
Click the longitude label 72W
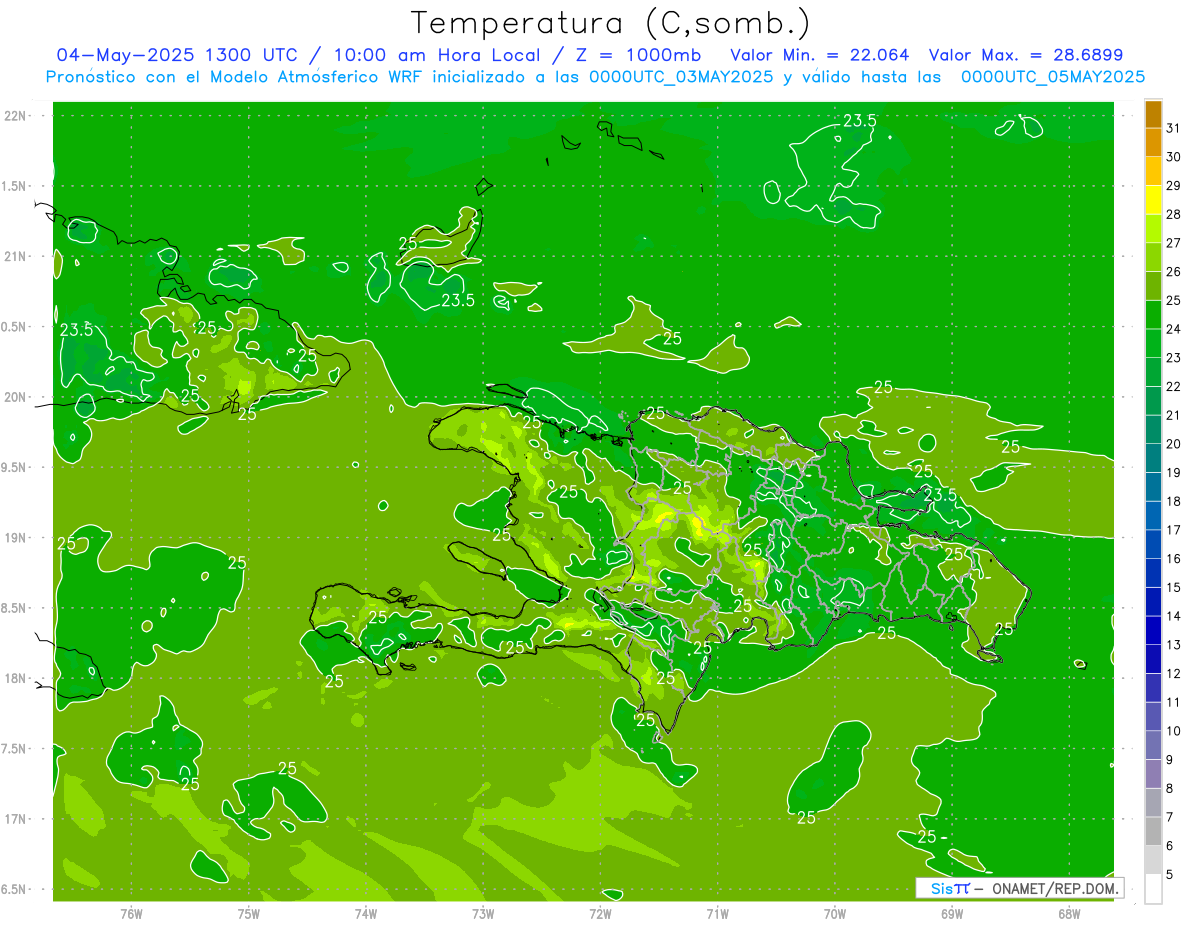600,914
